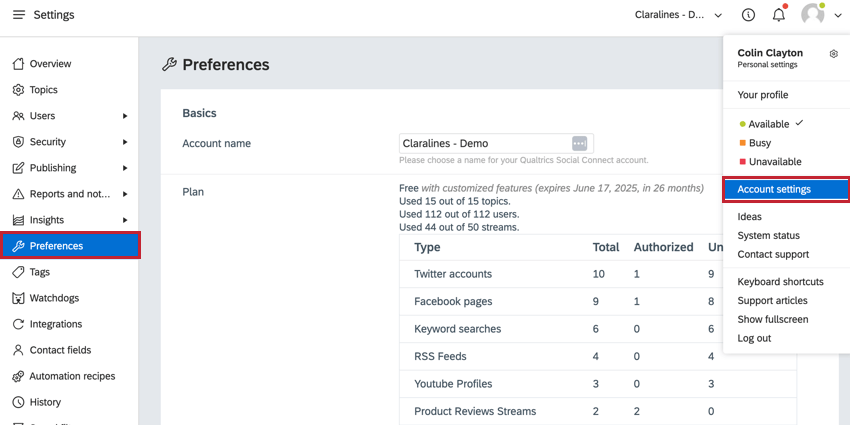Click the Watchdogs dog icon

coord(18,298)
